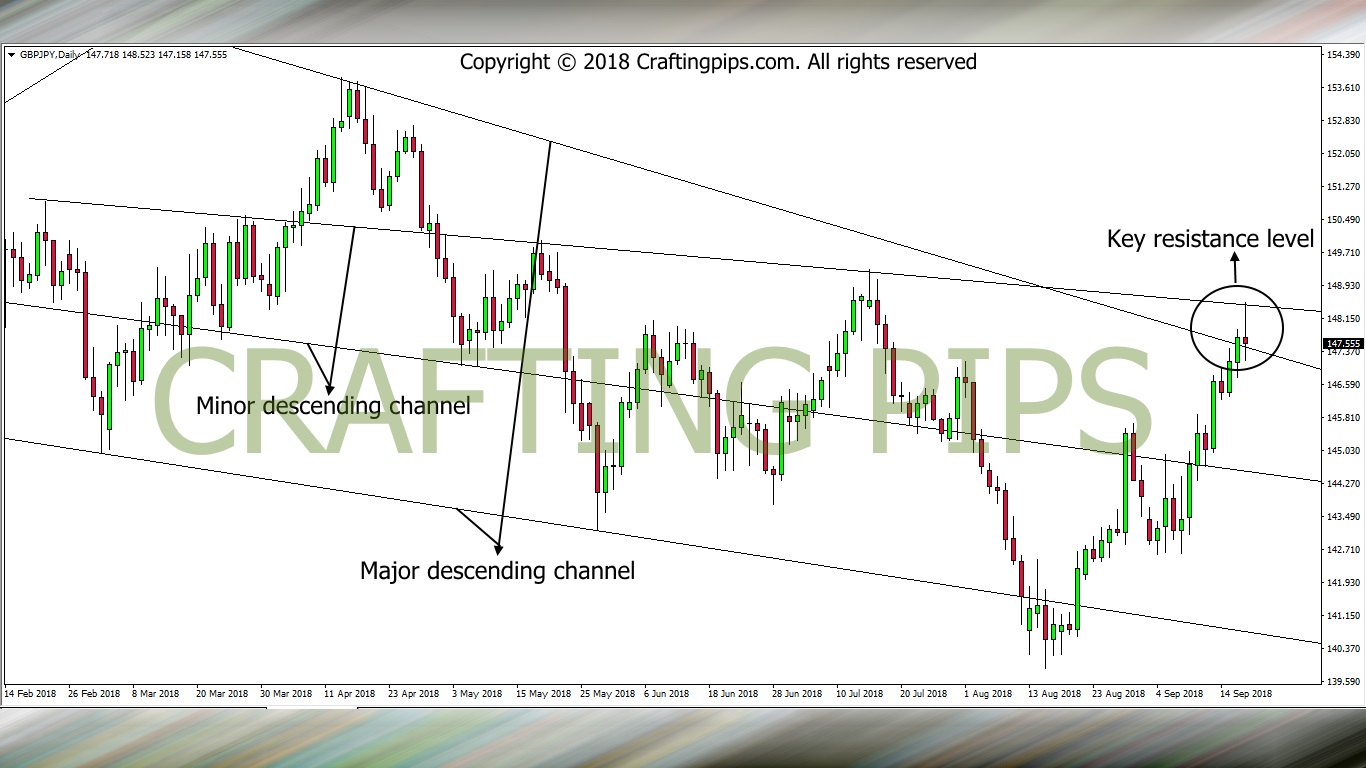Viewport: 1366px width, 768px height.
Task: Click the 14 Sep 2018 date label
Action: click(1247, 693)
